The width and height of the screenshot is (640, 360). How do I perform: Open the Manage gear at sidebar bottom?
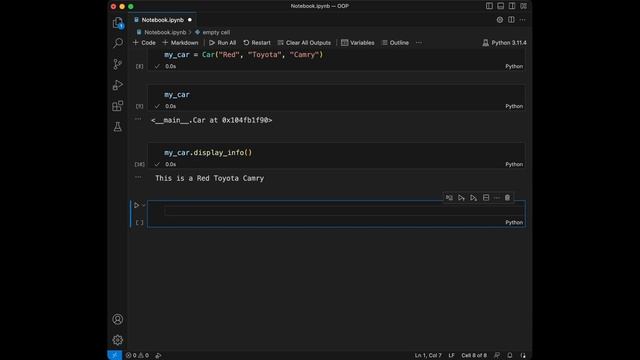point(118,340)
